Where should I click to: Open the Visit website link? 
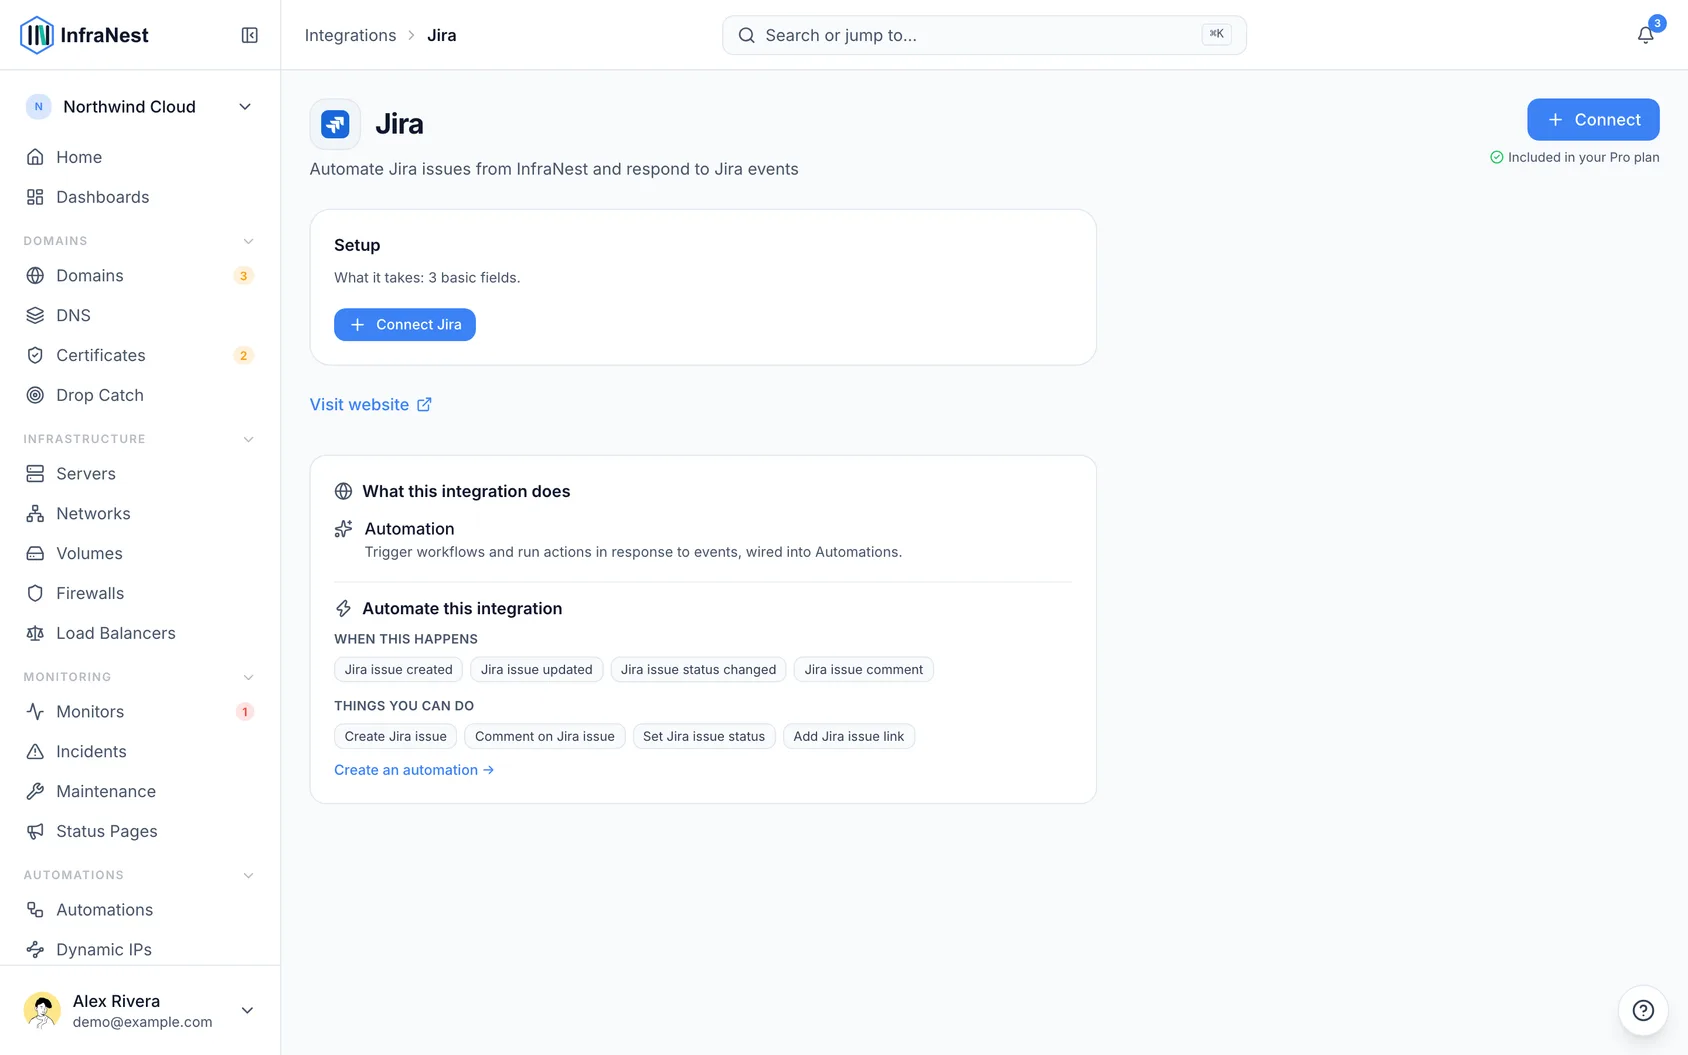371,404
